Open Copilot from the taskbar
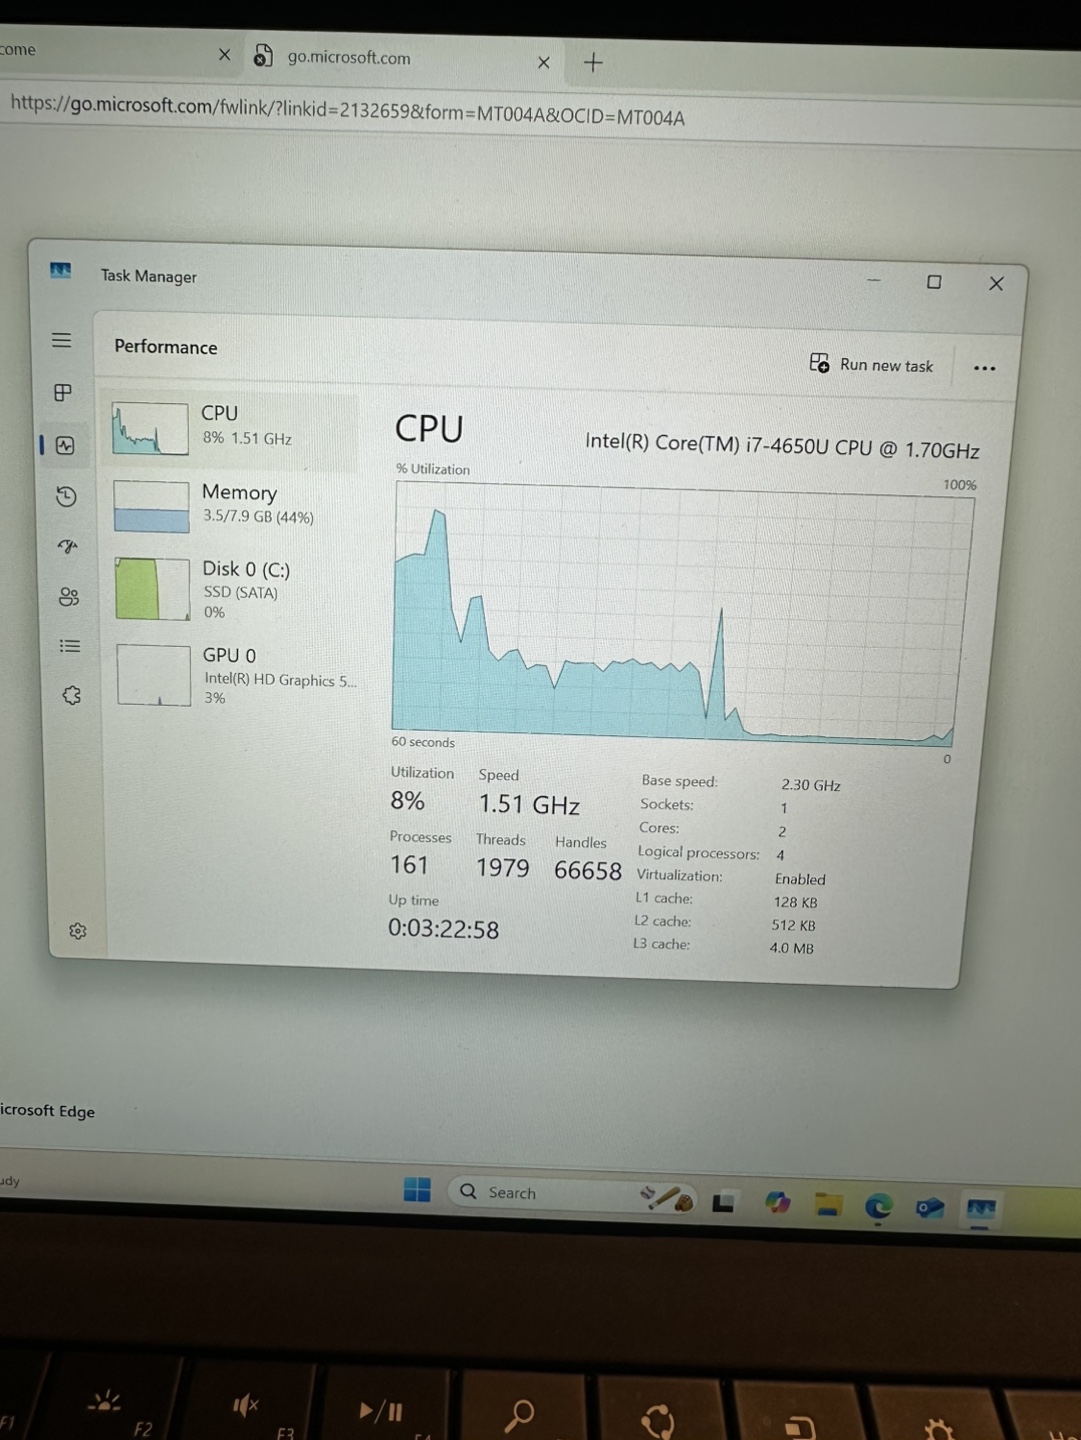The image size is (1081, 1440). point(777,1203)
